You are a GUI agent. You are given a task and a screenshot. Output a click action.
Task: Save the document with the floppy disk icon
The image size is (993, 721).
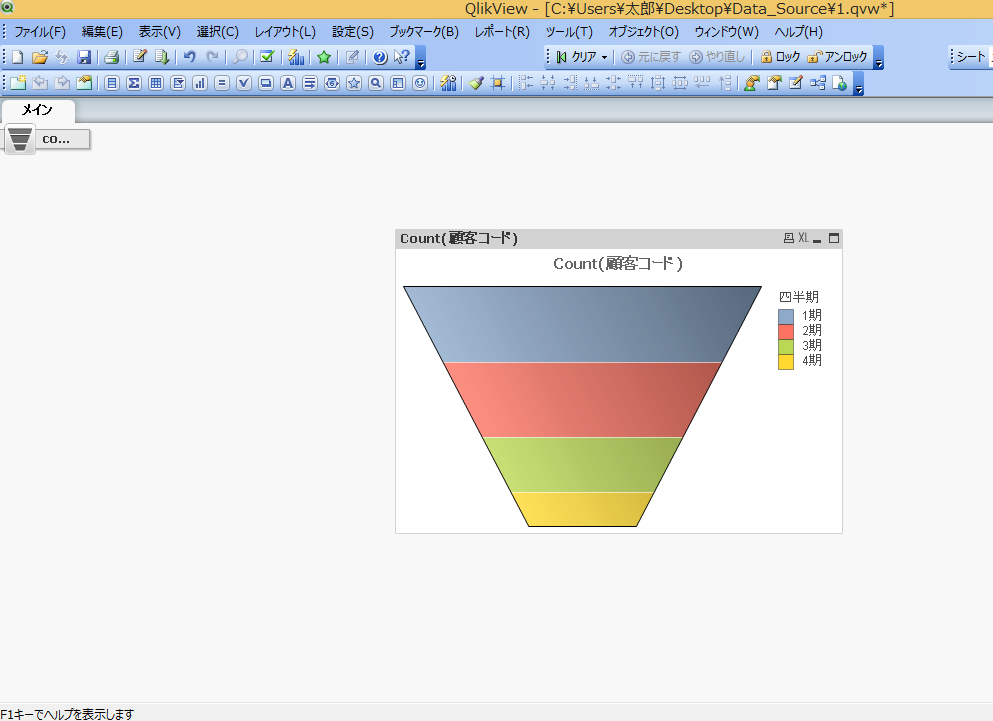(x=84, y=57)
